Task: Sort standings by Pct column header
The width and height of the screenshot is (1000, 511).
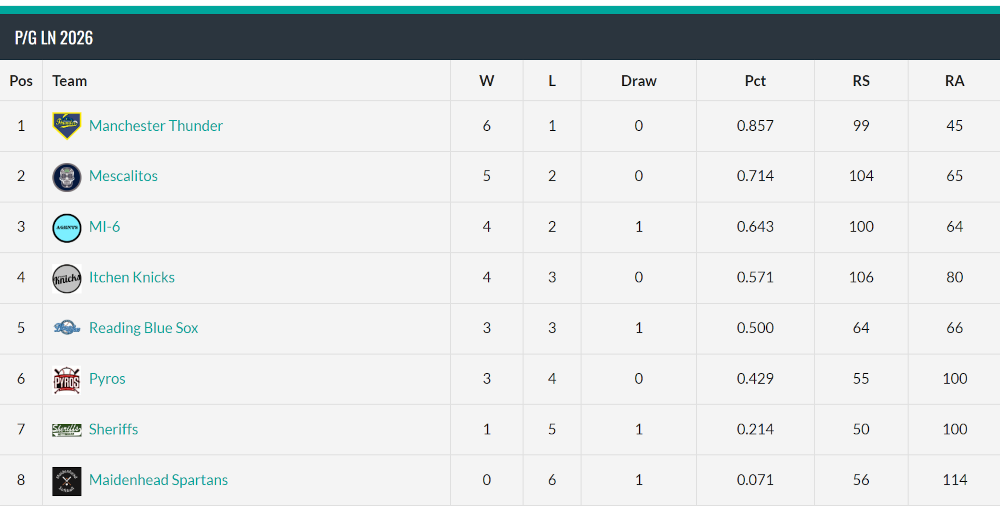Action: pos(755,80)
